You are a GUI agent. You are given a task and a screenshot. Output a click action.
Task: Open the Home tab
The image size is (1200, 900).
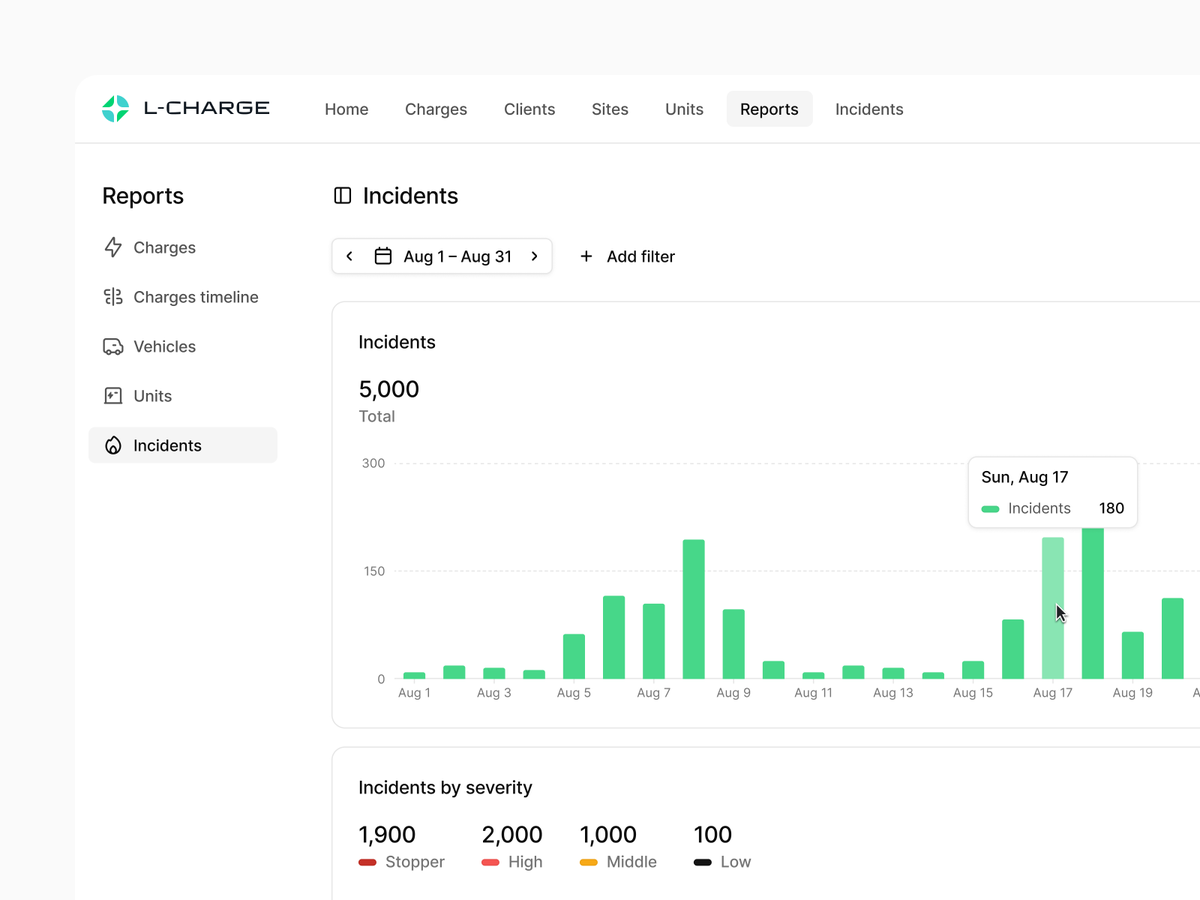[347, 109]
